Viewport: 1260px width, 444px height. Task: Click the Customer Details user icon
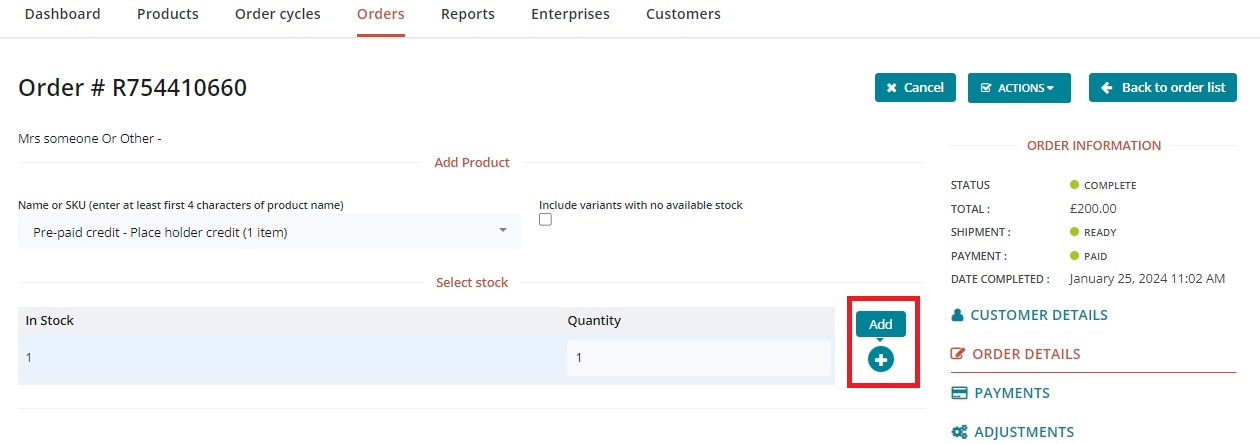[x=958, y=315]
